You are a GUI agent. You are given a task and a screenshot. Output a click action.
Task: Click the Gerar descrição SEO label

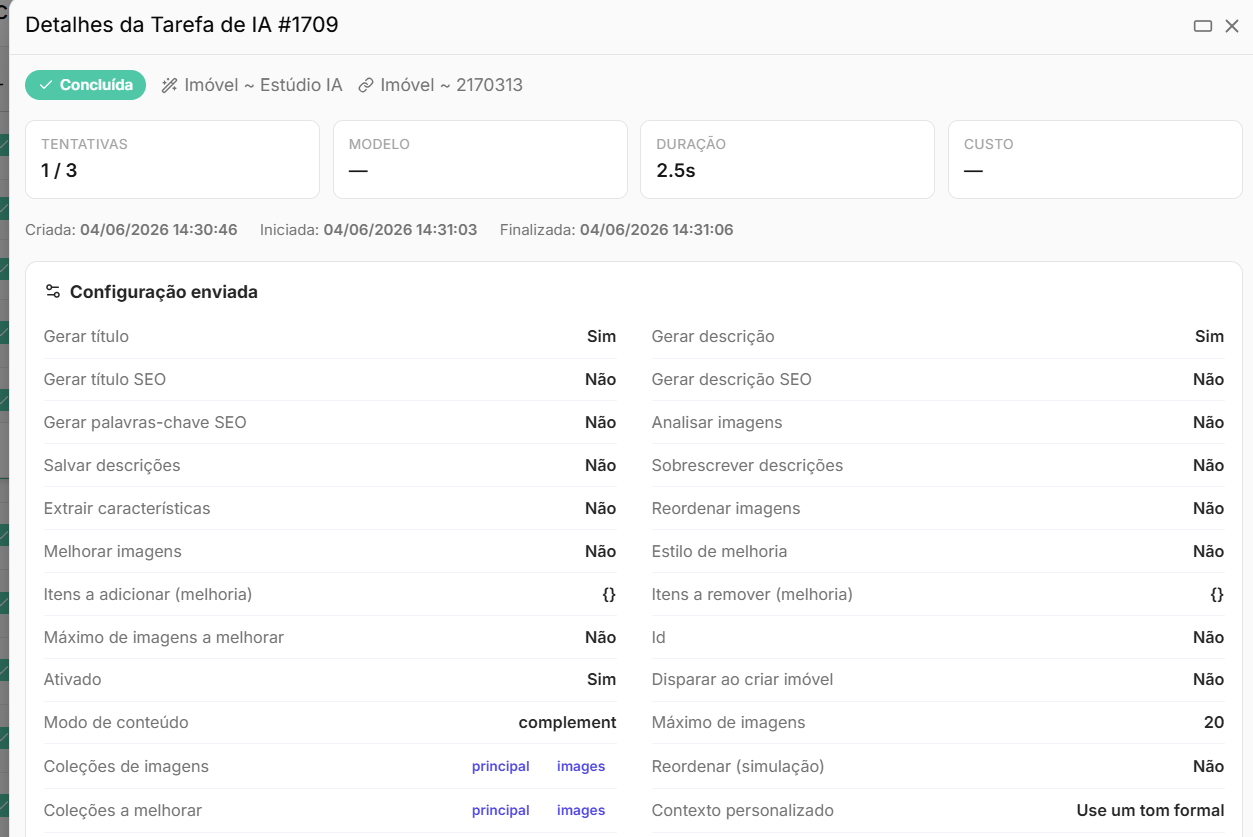tap(732, 380)
